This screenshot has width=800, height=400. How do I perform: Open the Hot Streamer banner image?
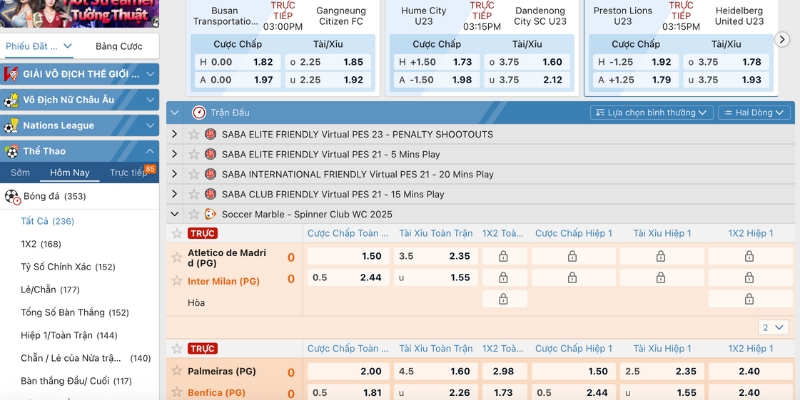point(80,13)
